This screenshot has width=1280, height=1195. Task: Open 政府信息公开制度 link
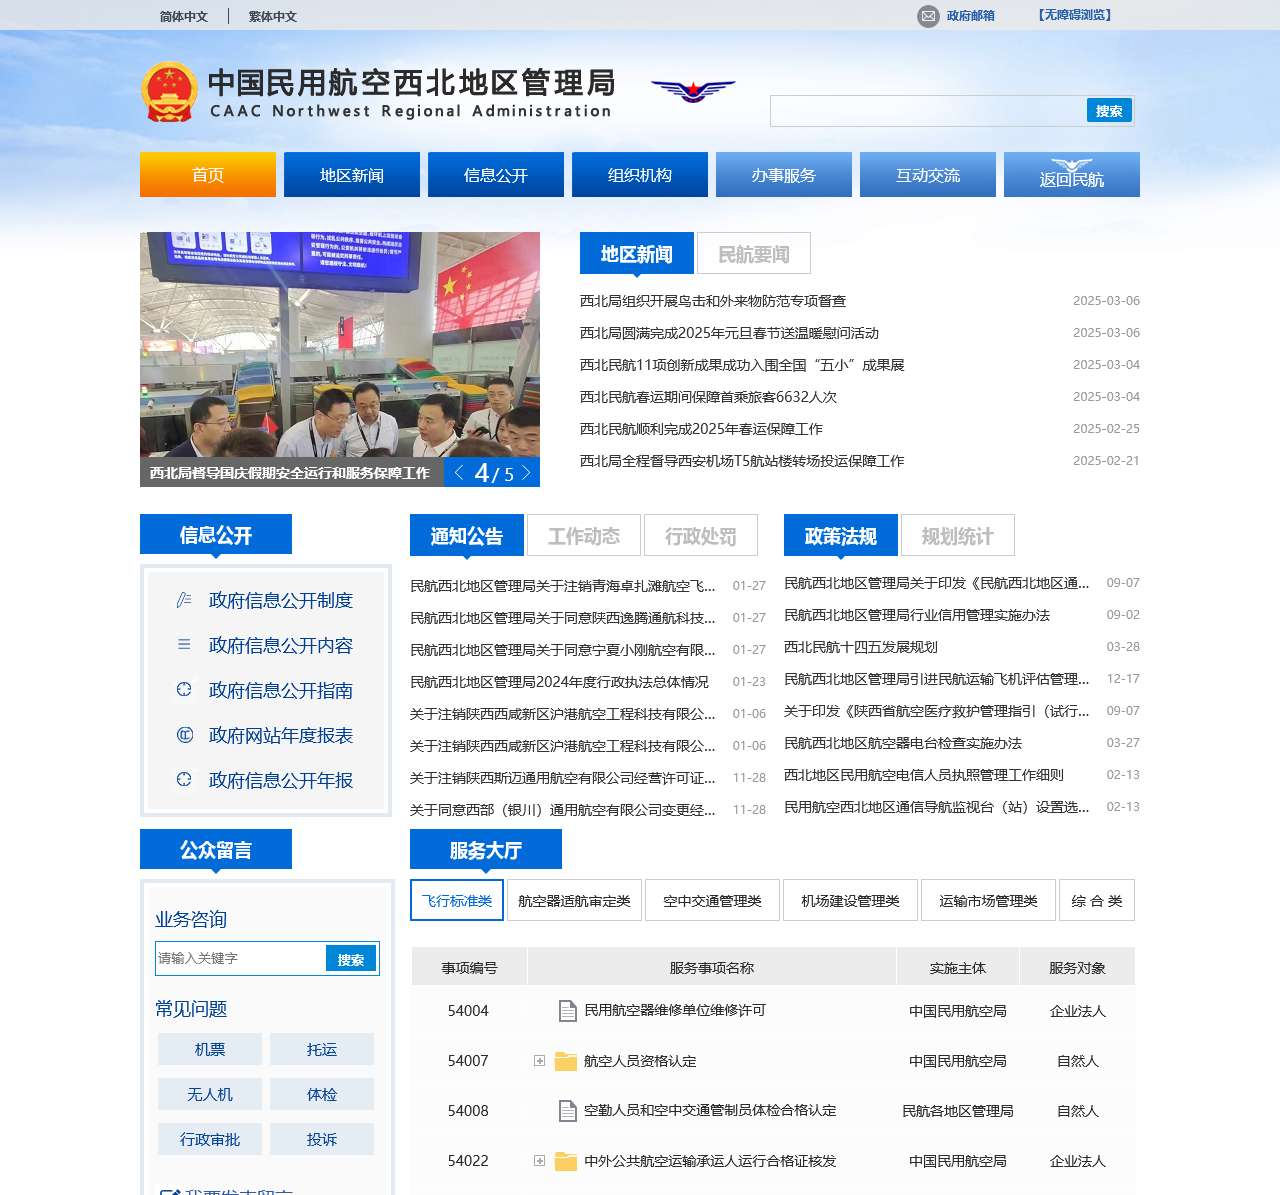281,600
